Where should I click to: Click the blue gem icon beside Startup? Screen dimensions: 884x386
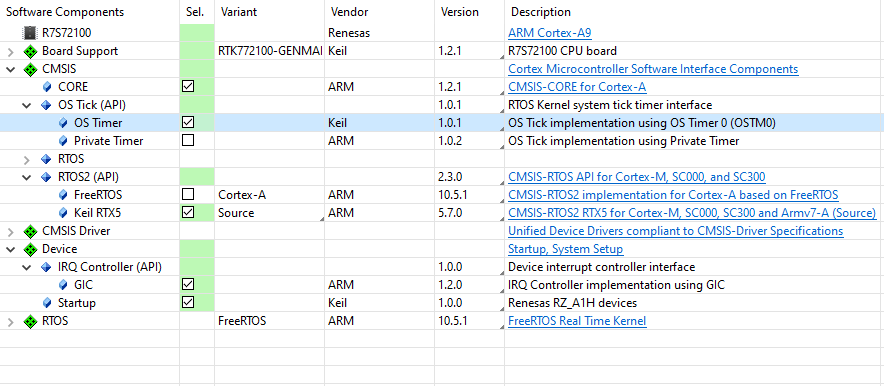point(47,303)
